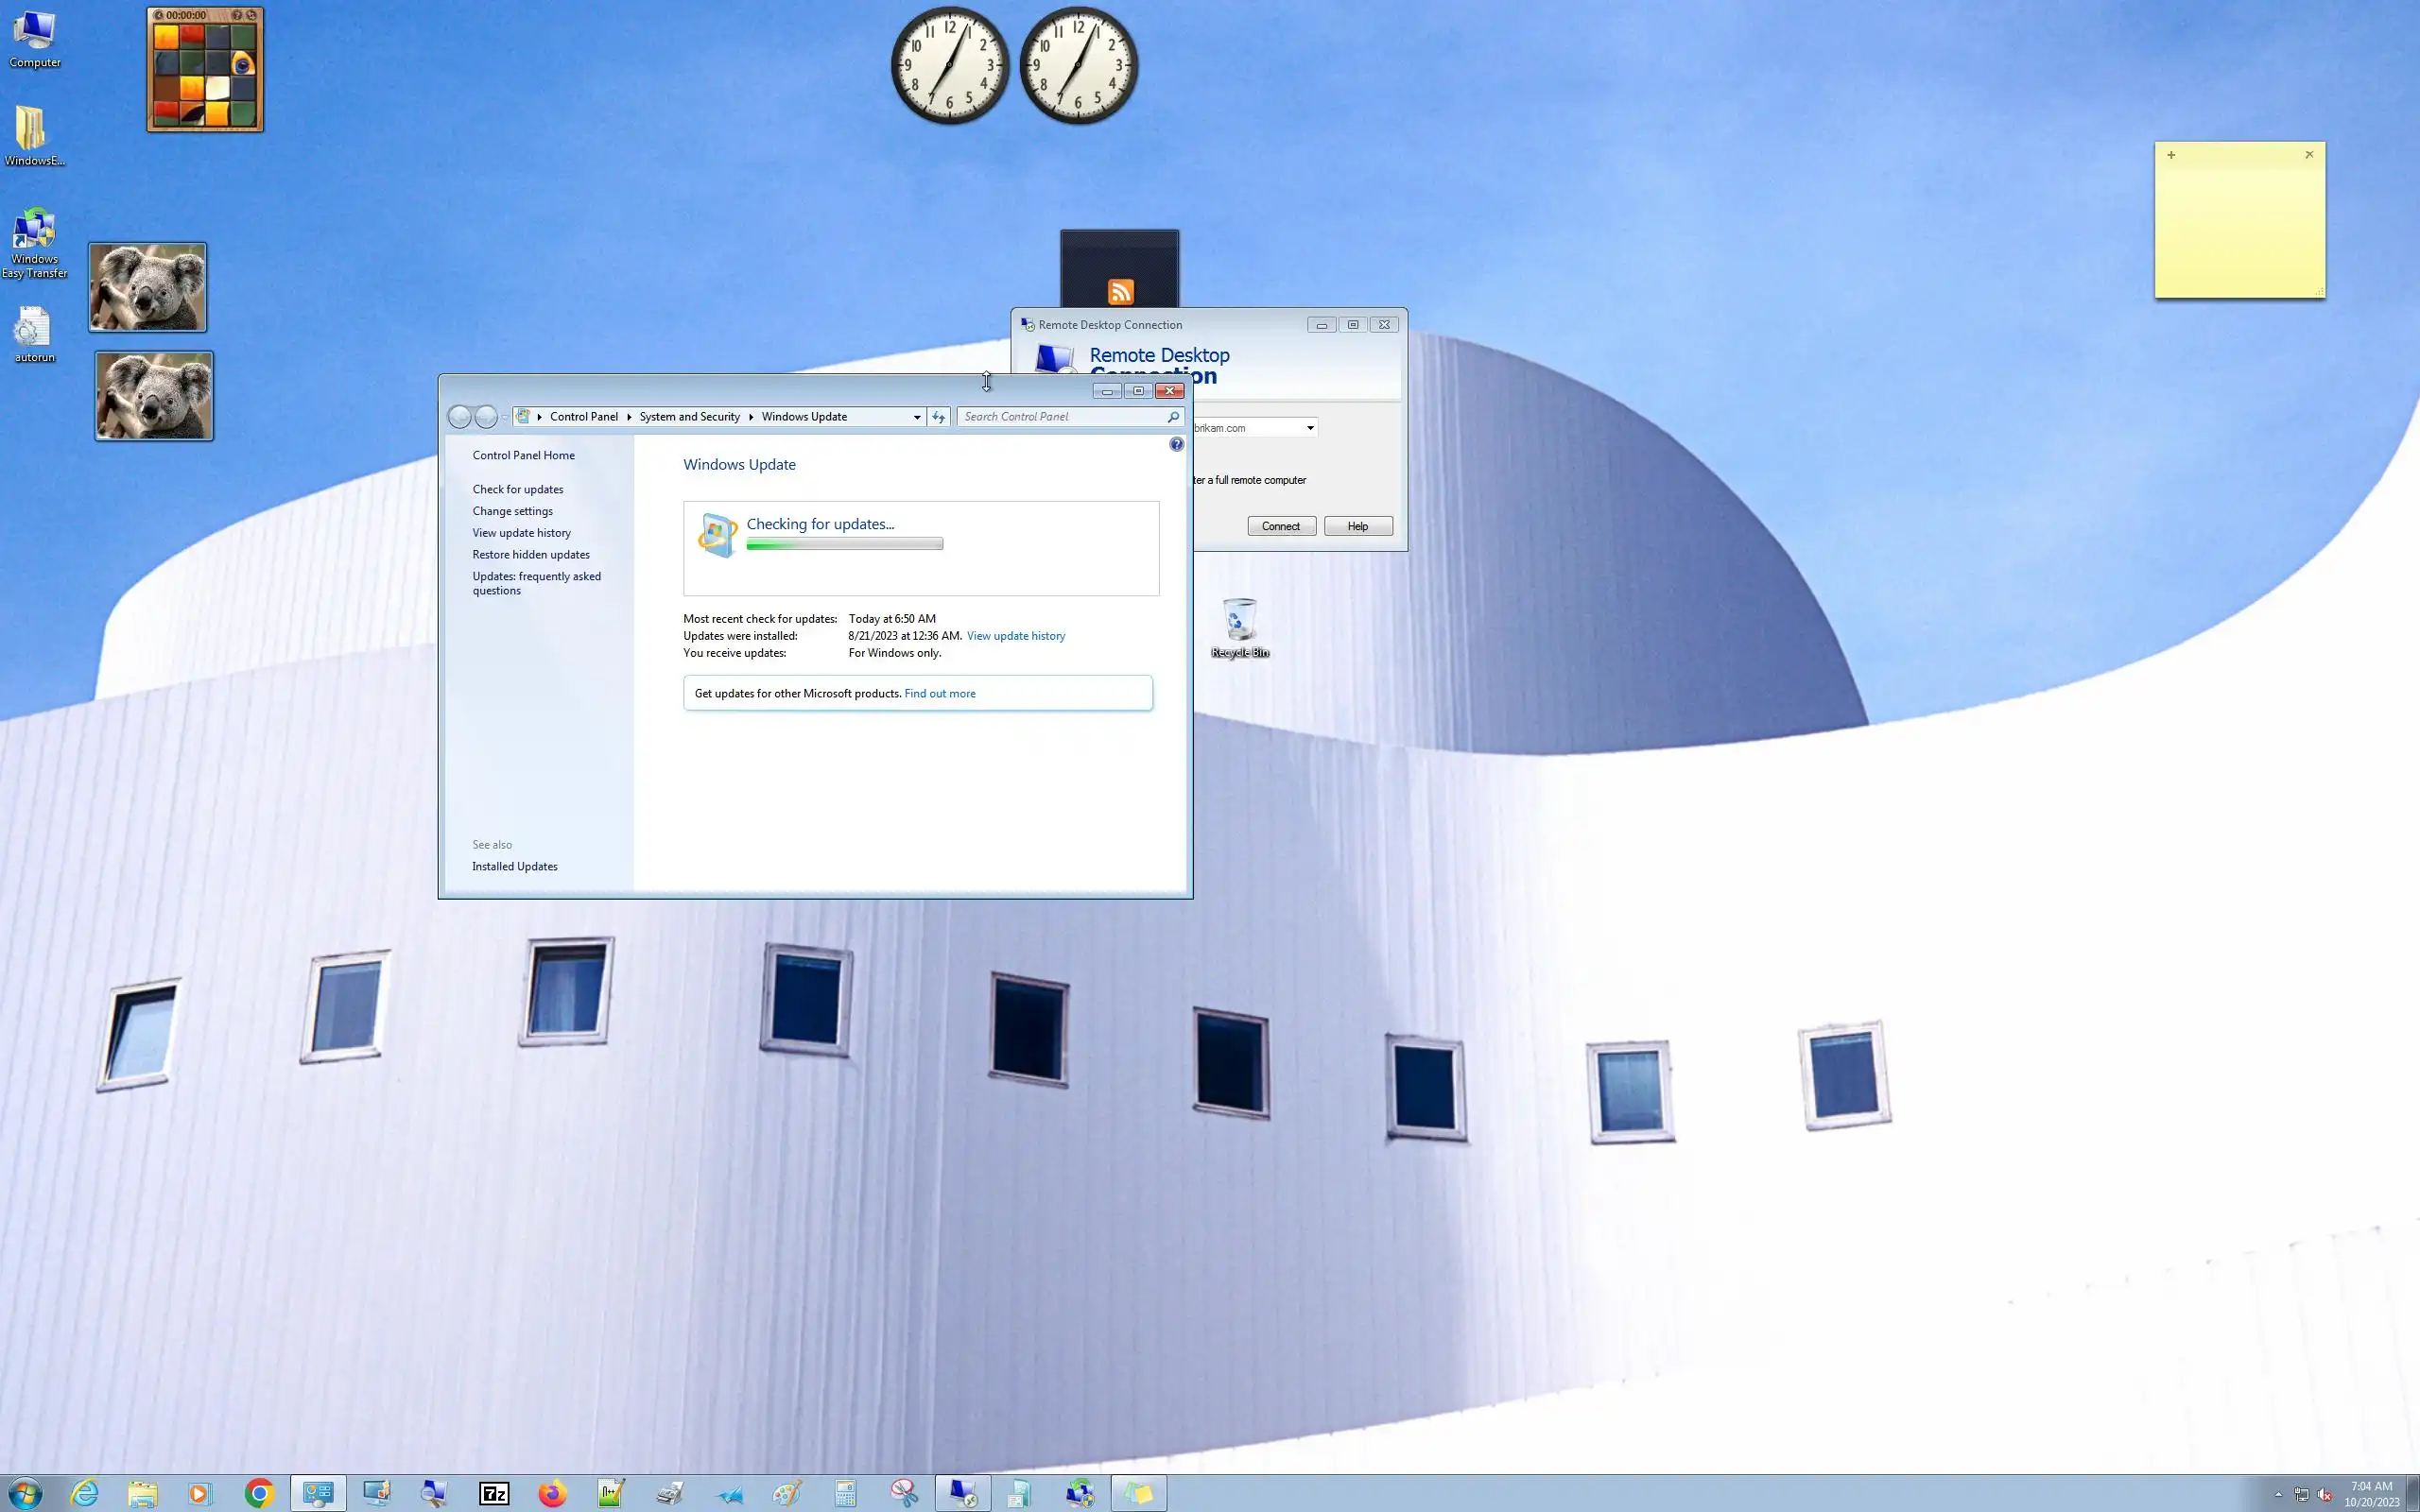Follow the Find out more link
2420x1512 pixels.
pos(939,693)
